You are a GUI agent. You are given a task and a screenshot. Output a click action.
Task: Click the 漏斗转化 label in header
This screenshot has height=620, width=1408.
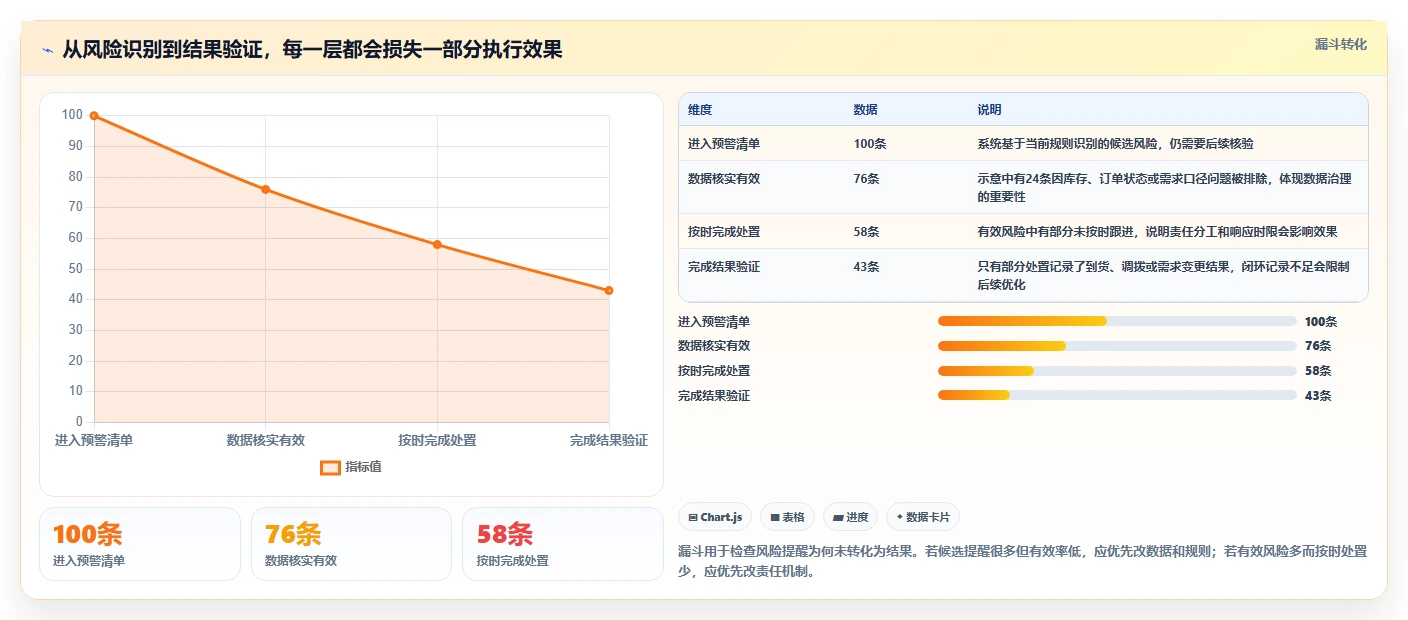pyautogui.click(x=1340, y=44)
